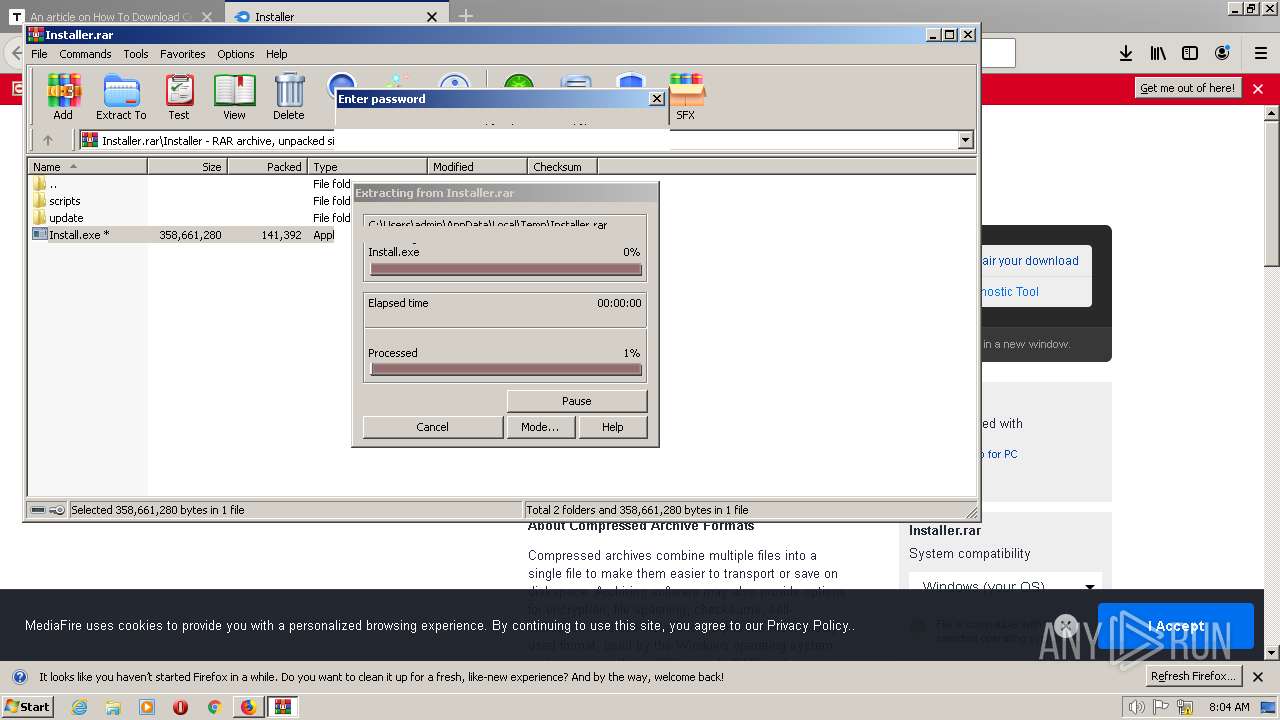
Task: Sort by the Name column header
Action: pos(88,167)
